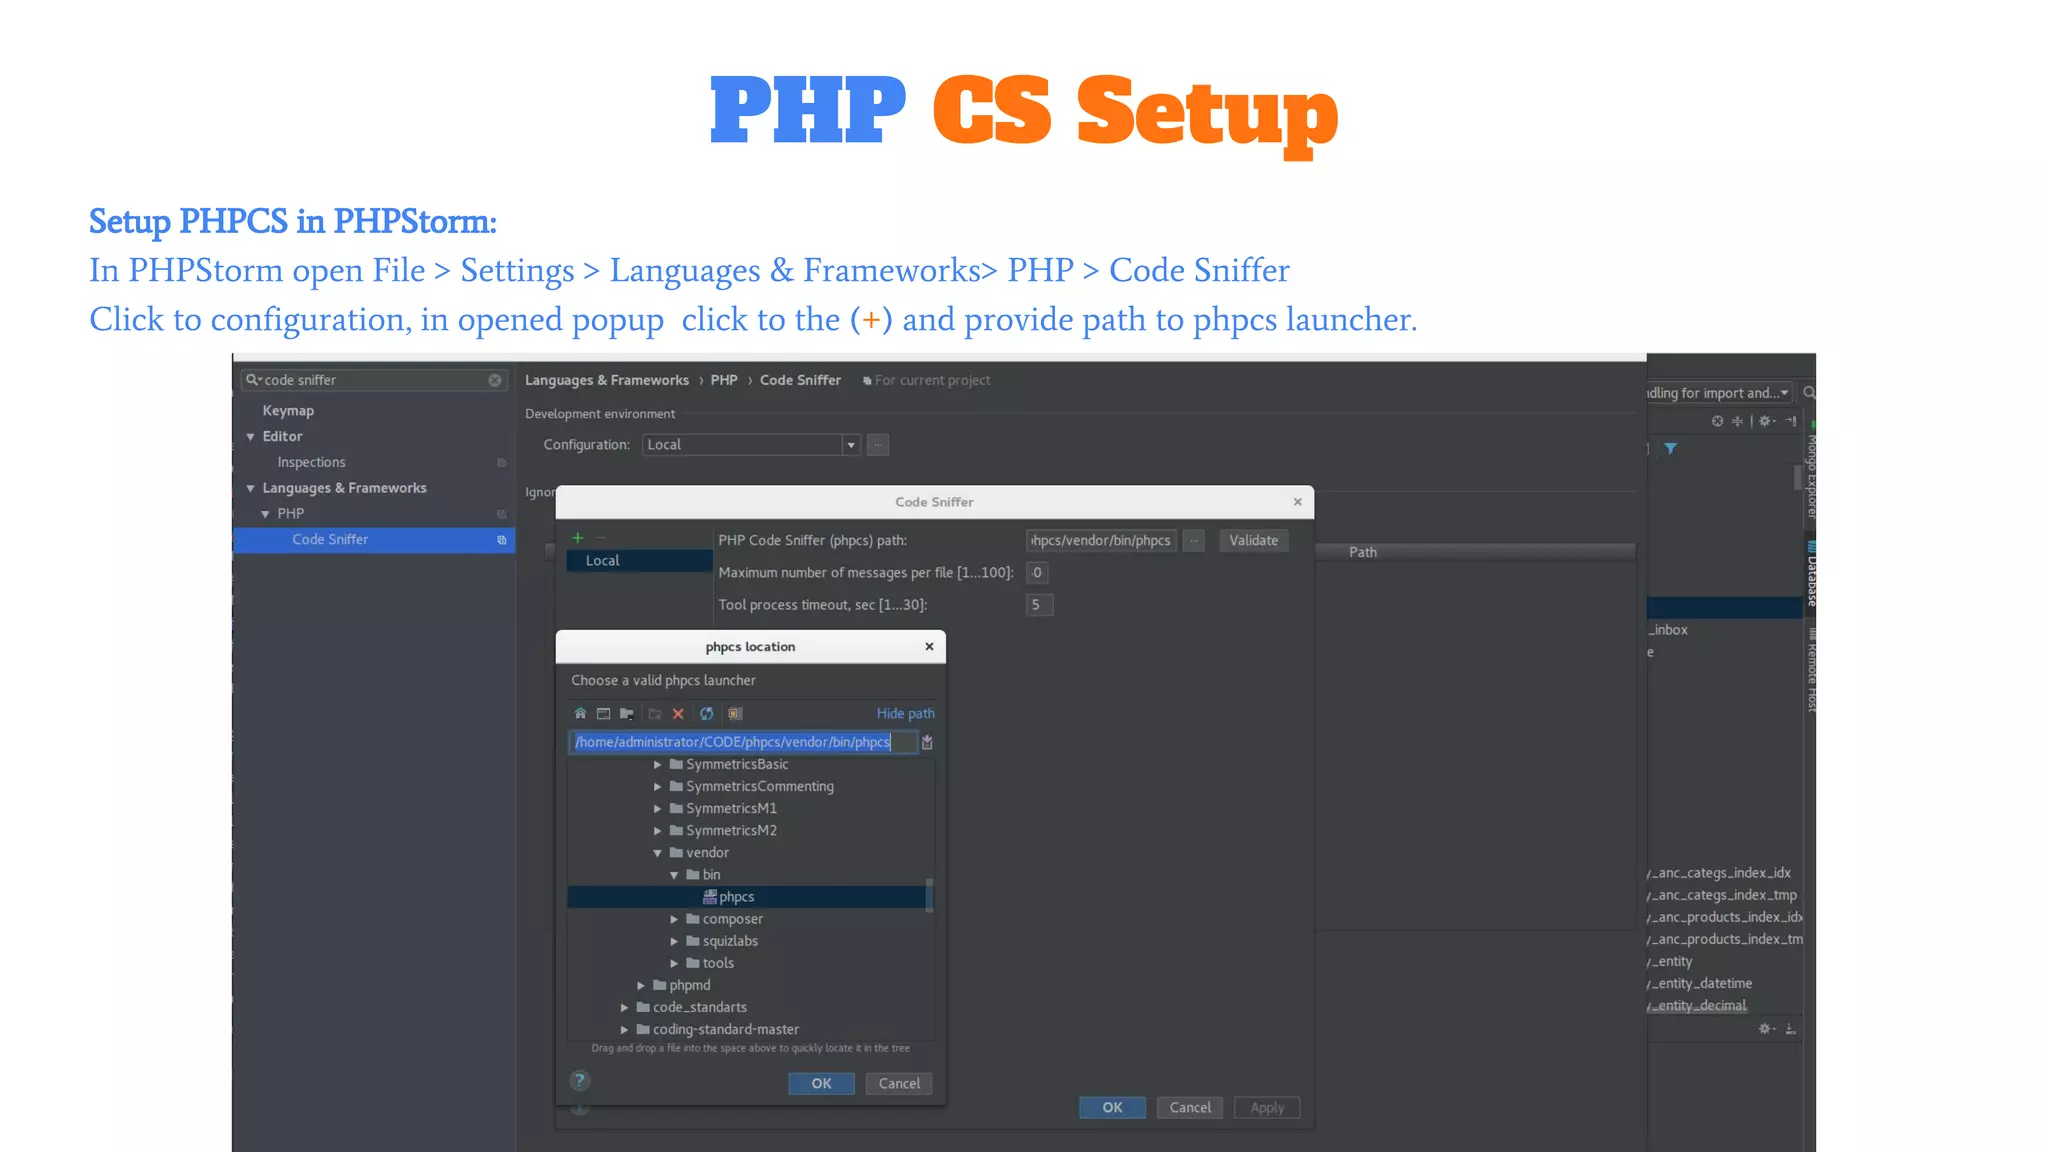Open the Configuration Local dropdown

click(x=851, y=445)
